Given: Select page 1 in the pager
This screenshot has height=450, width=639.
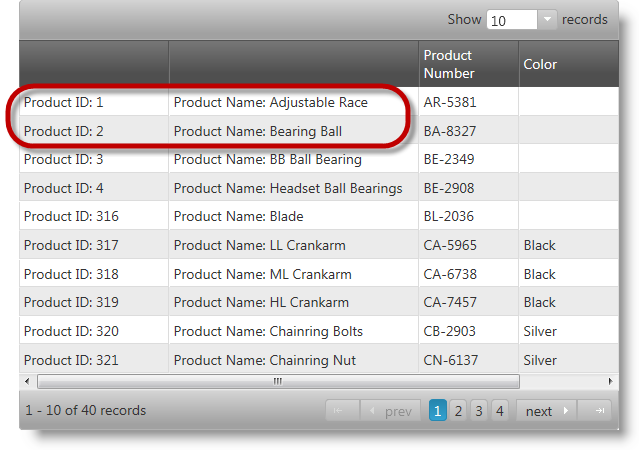Looking at the screenshot, I should tap(438, 411).
